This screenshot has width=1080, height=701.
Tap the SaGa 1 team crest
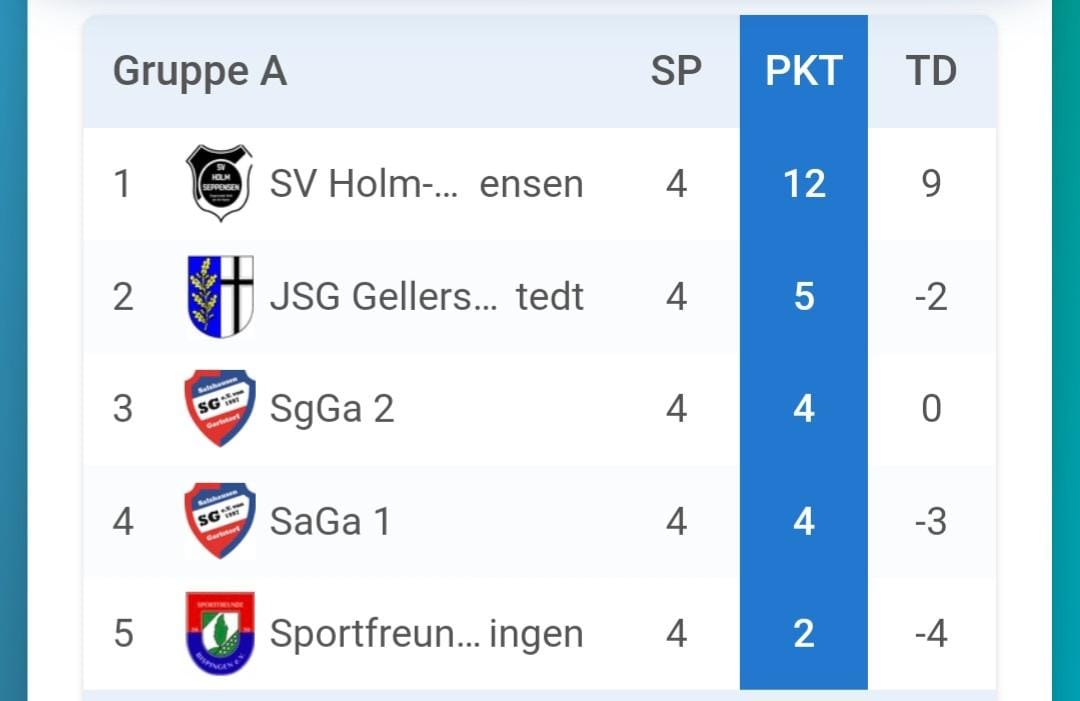click(x=220, y=521)
